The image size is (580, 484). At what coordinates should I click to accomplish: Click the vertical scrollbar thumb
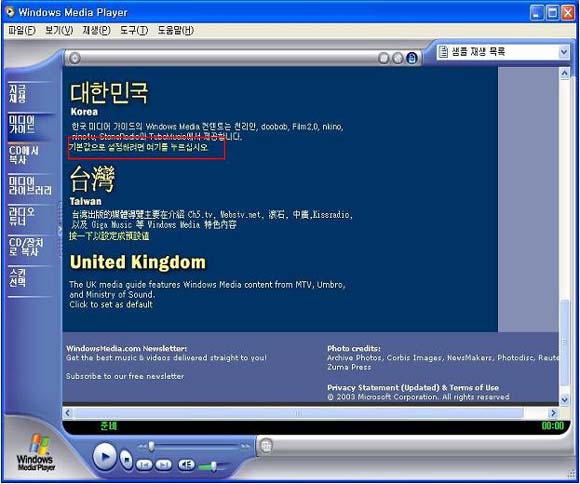point(564,342)
